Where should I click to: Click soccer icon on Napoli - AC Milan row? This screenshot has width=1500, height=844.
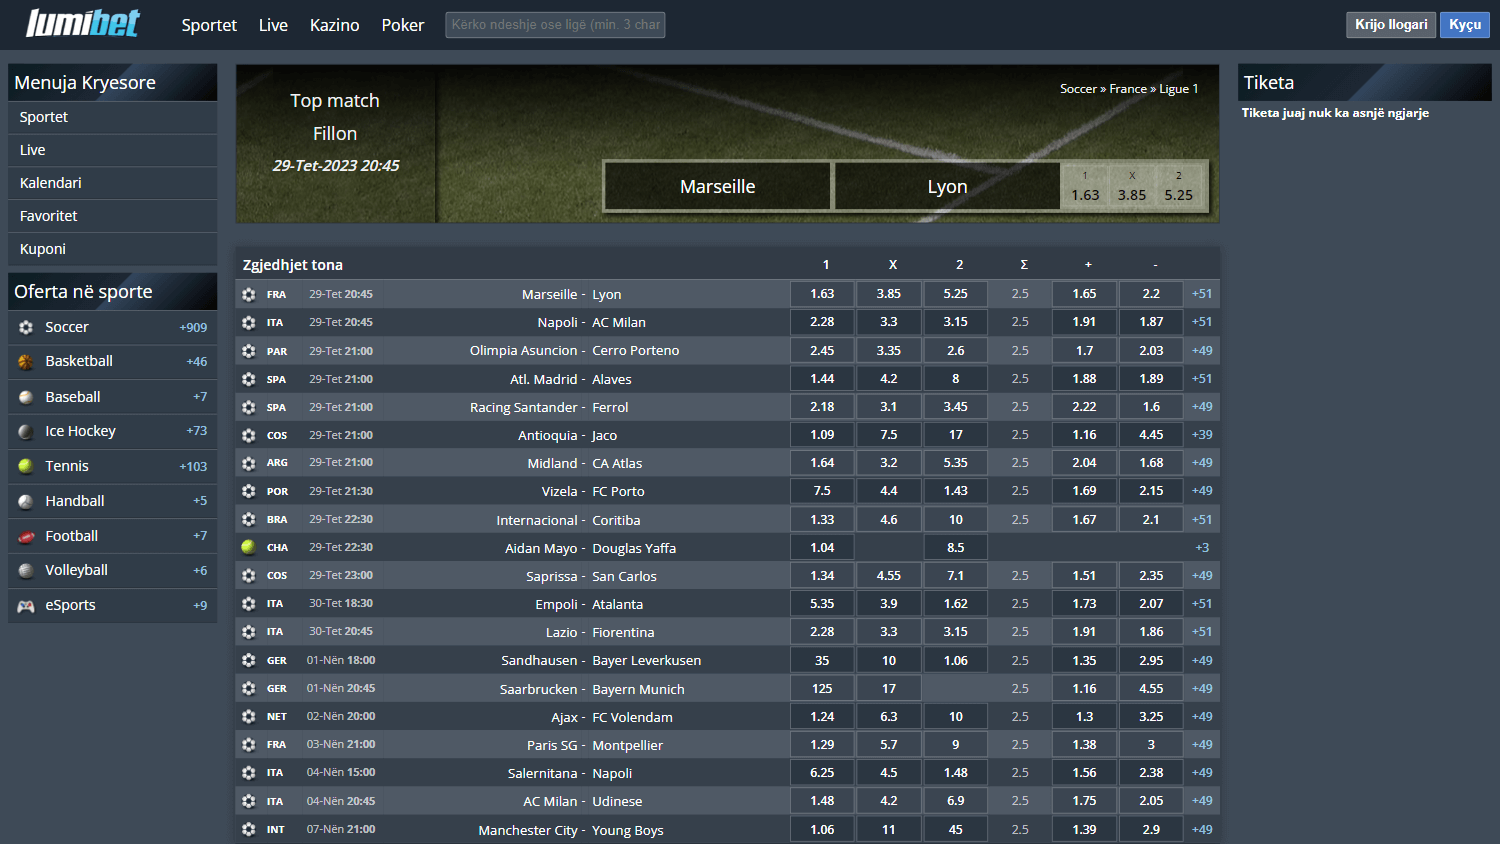click(248, 322)
